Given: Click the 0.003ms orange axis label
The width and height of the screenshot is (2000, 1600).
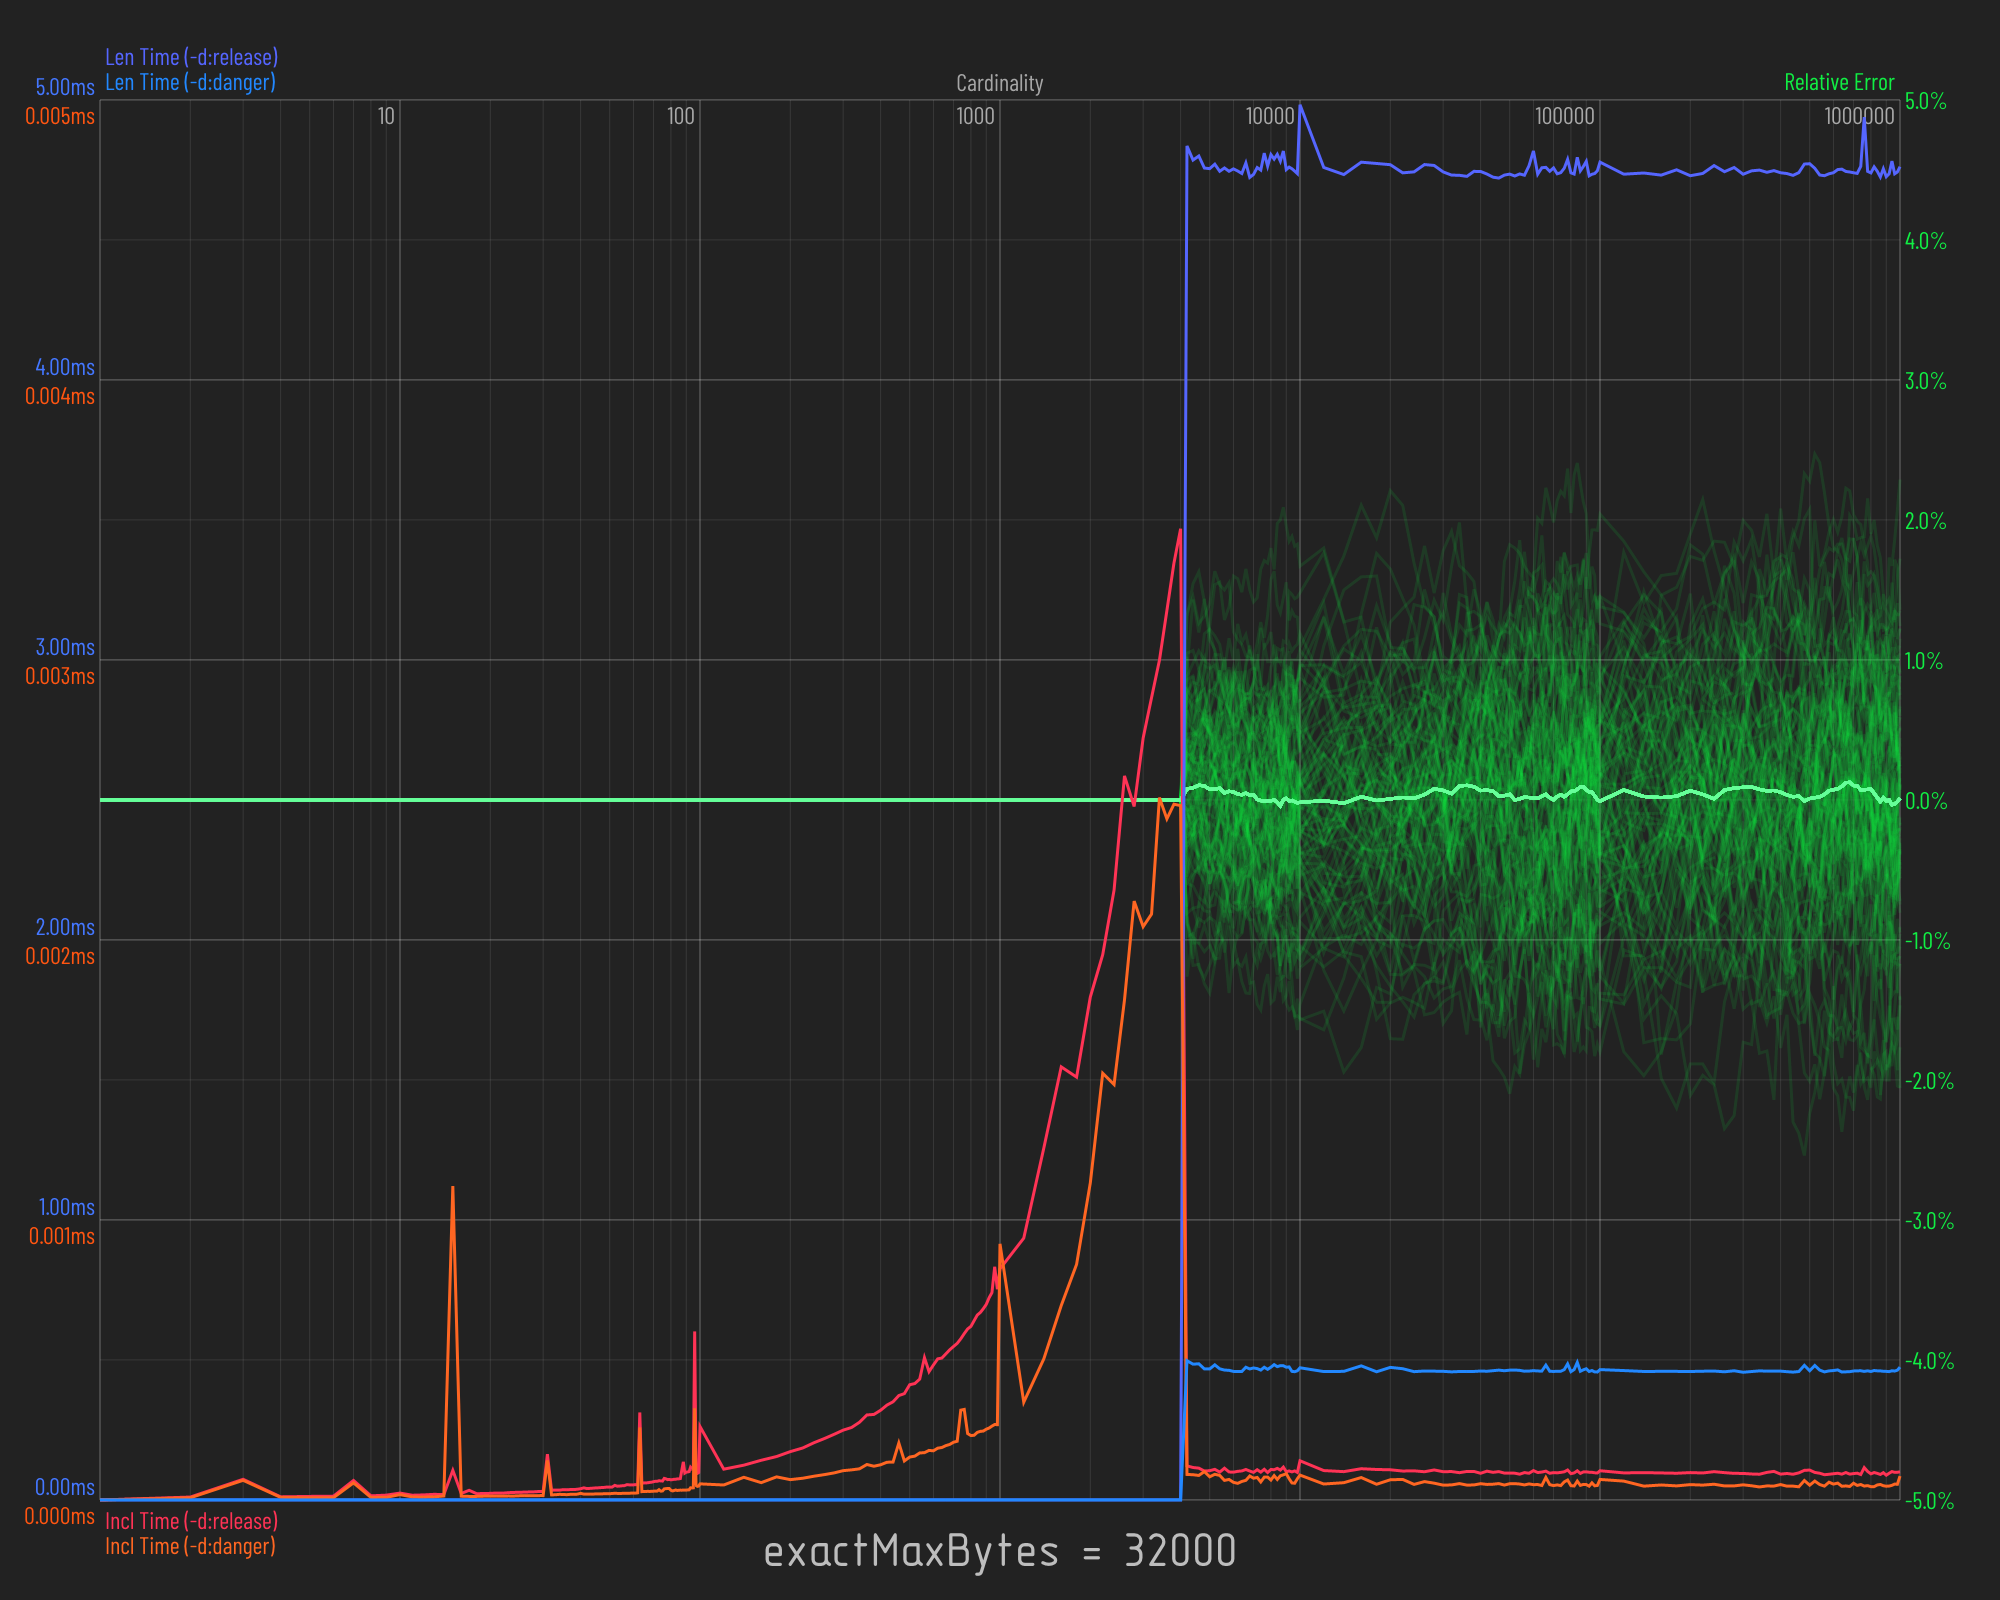Looking at the screenshot, I should pos(60,676).
